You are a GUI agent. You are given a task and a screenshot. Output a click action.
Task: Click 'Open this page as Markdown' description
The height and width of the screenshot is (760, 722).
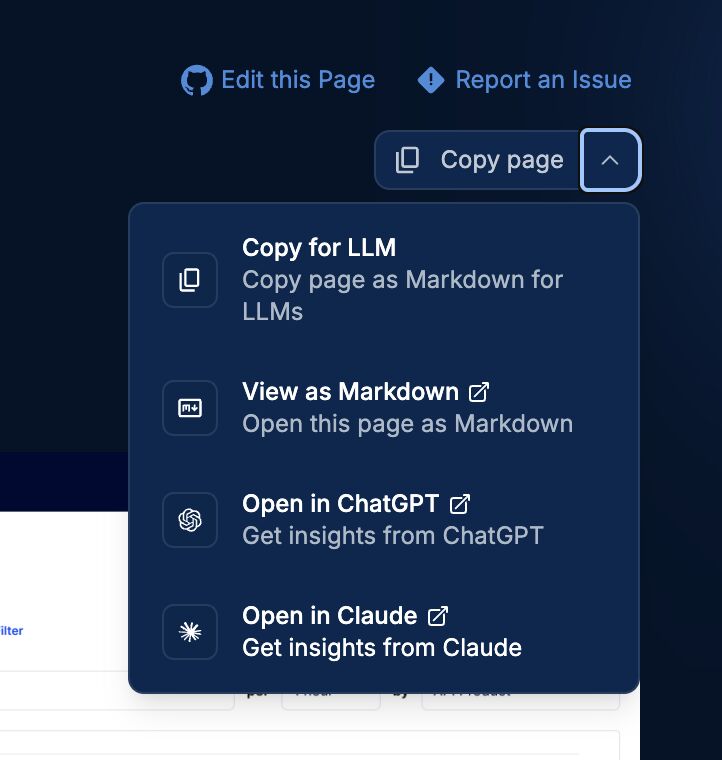coord(408,424)
